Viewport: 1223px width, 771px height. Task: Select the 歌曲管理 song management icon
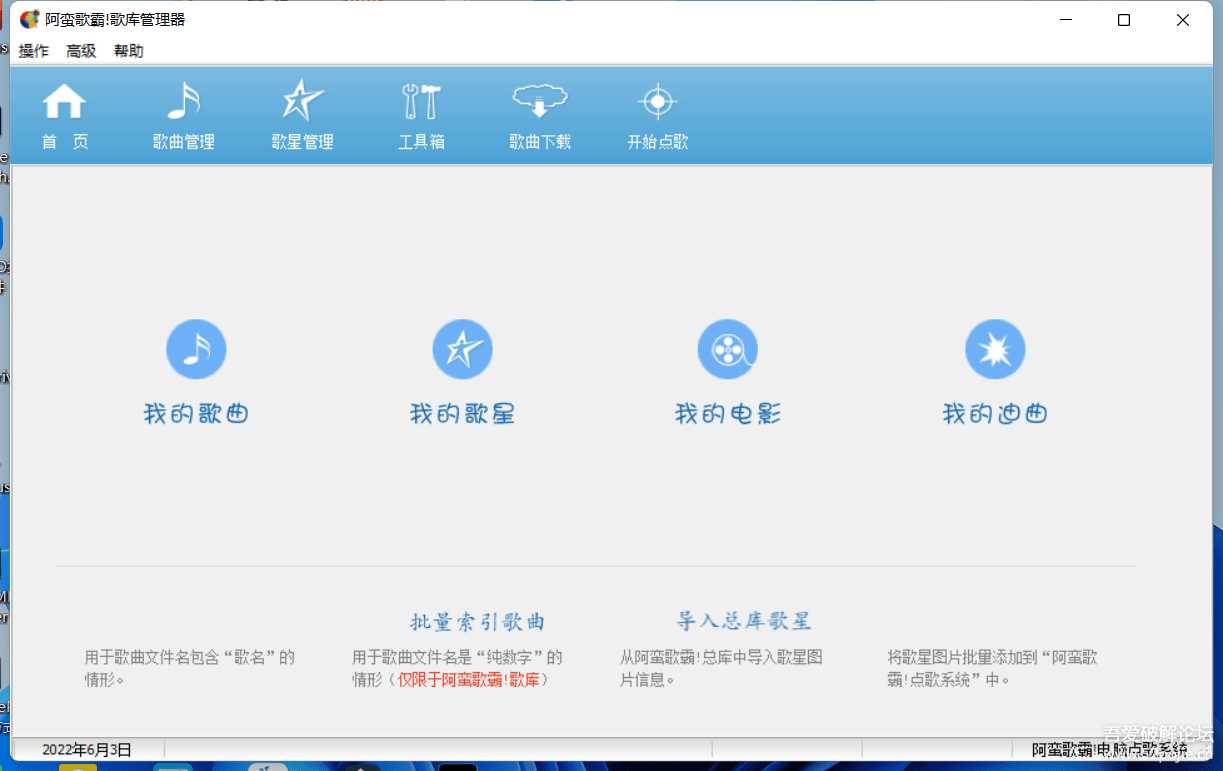pyautogui.click(x=183, y=113)
